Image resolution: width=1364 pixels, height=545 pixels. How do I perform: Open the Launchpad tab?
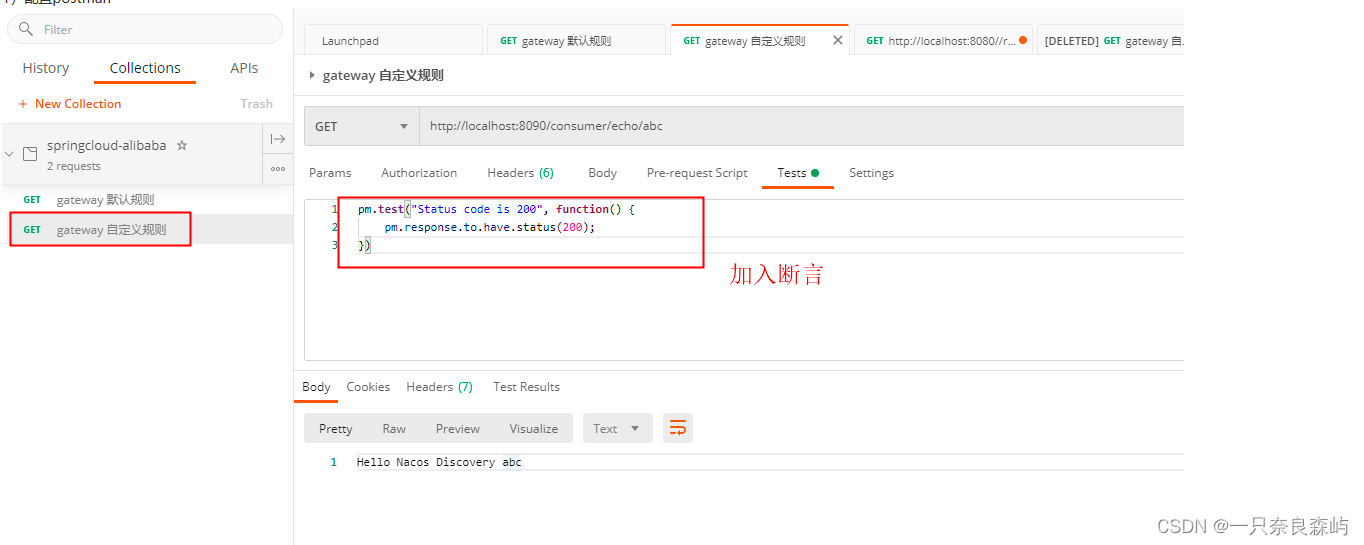point(393,41)
